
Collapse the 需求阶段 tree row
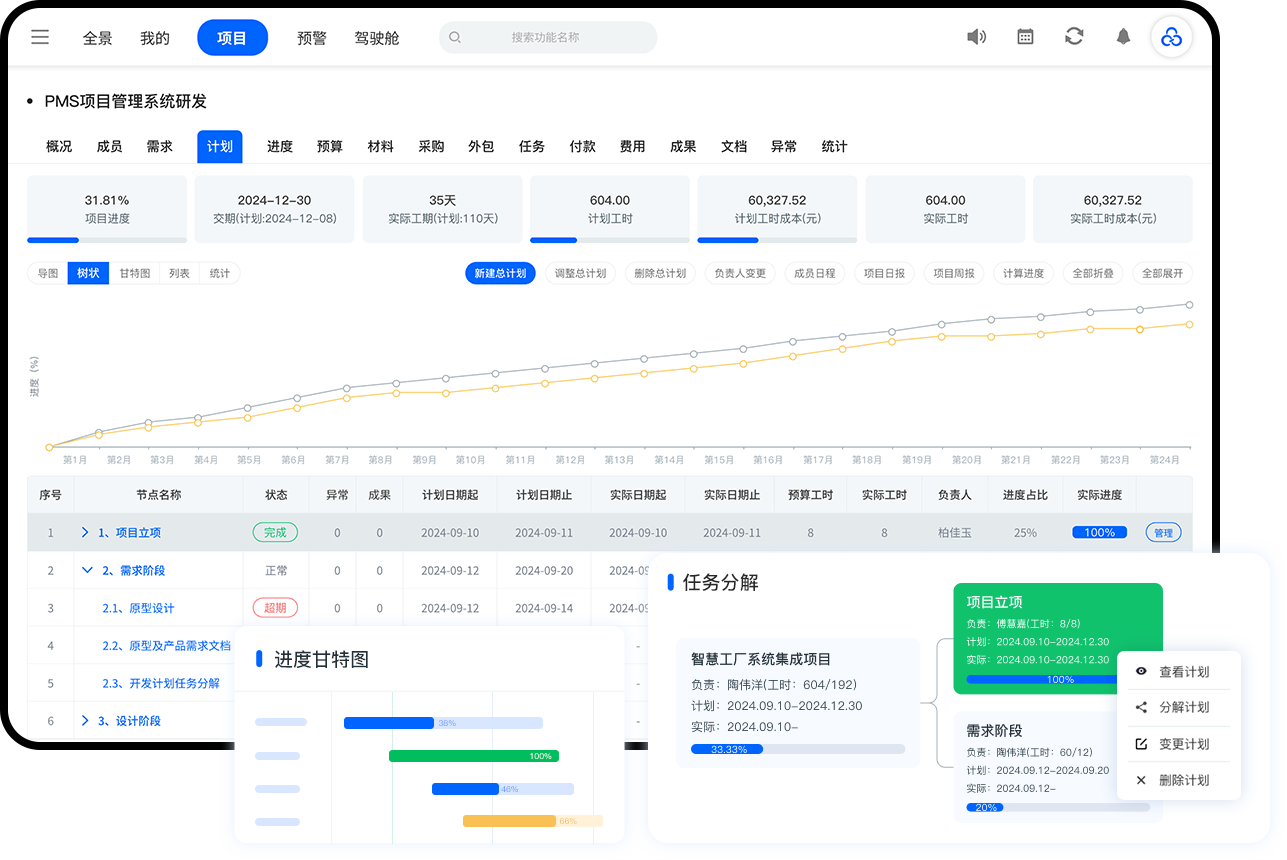(x=87, y=571)
